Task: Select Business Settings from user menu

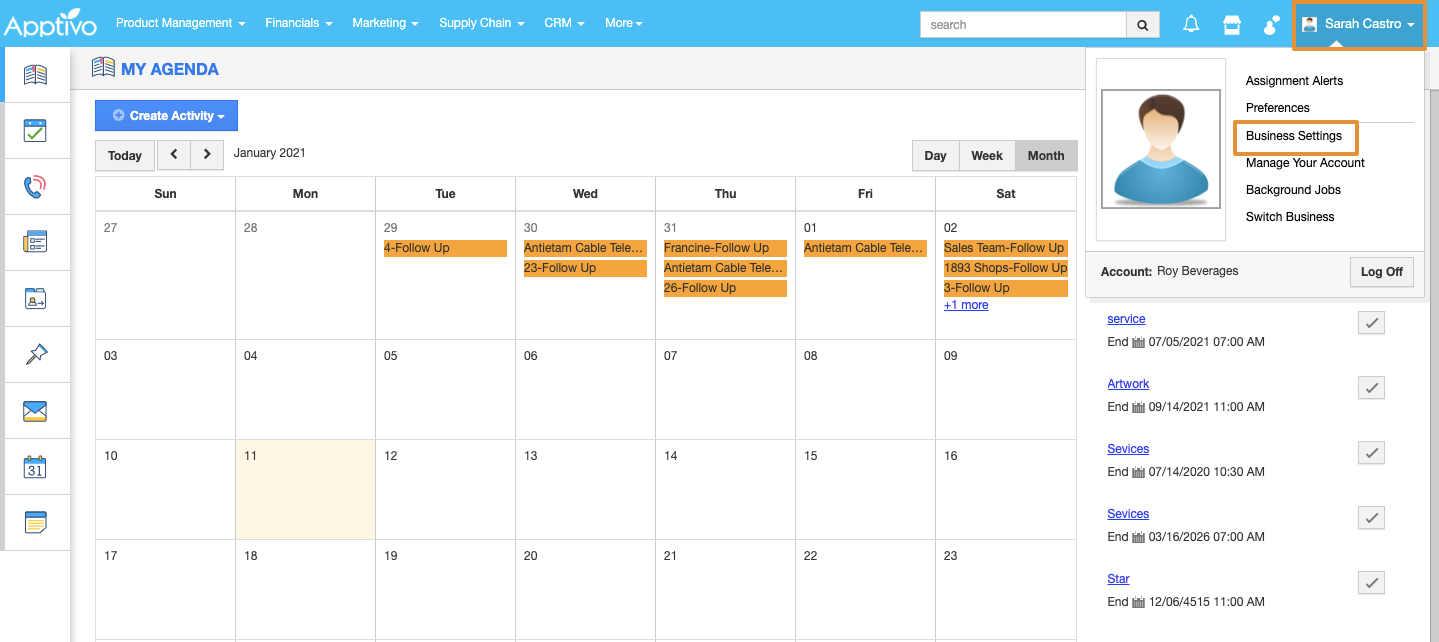Action: [x=1294, y=136]
